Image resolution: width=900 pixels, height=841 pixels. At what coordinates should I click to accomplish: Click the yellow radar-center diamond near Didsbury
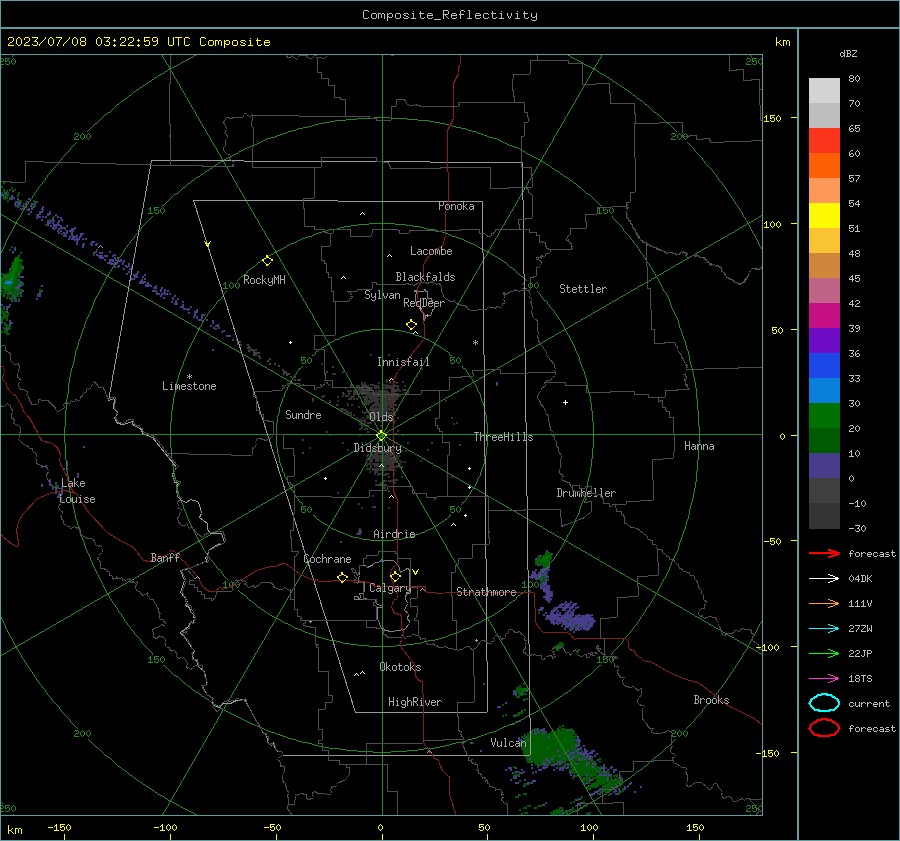pos(381,435)
